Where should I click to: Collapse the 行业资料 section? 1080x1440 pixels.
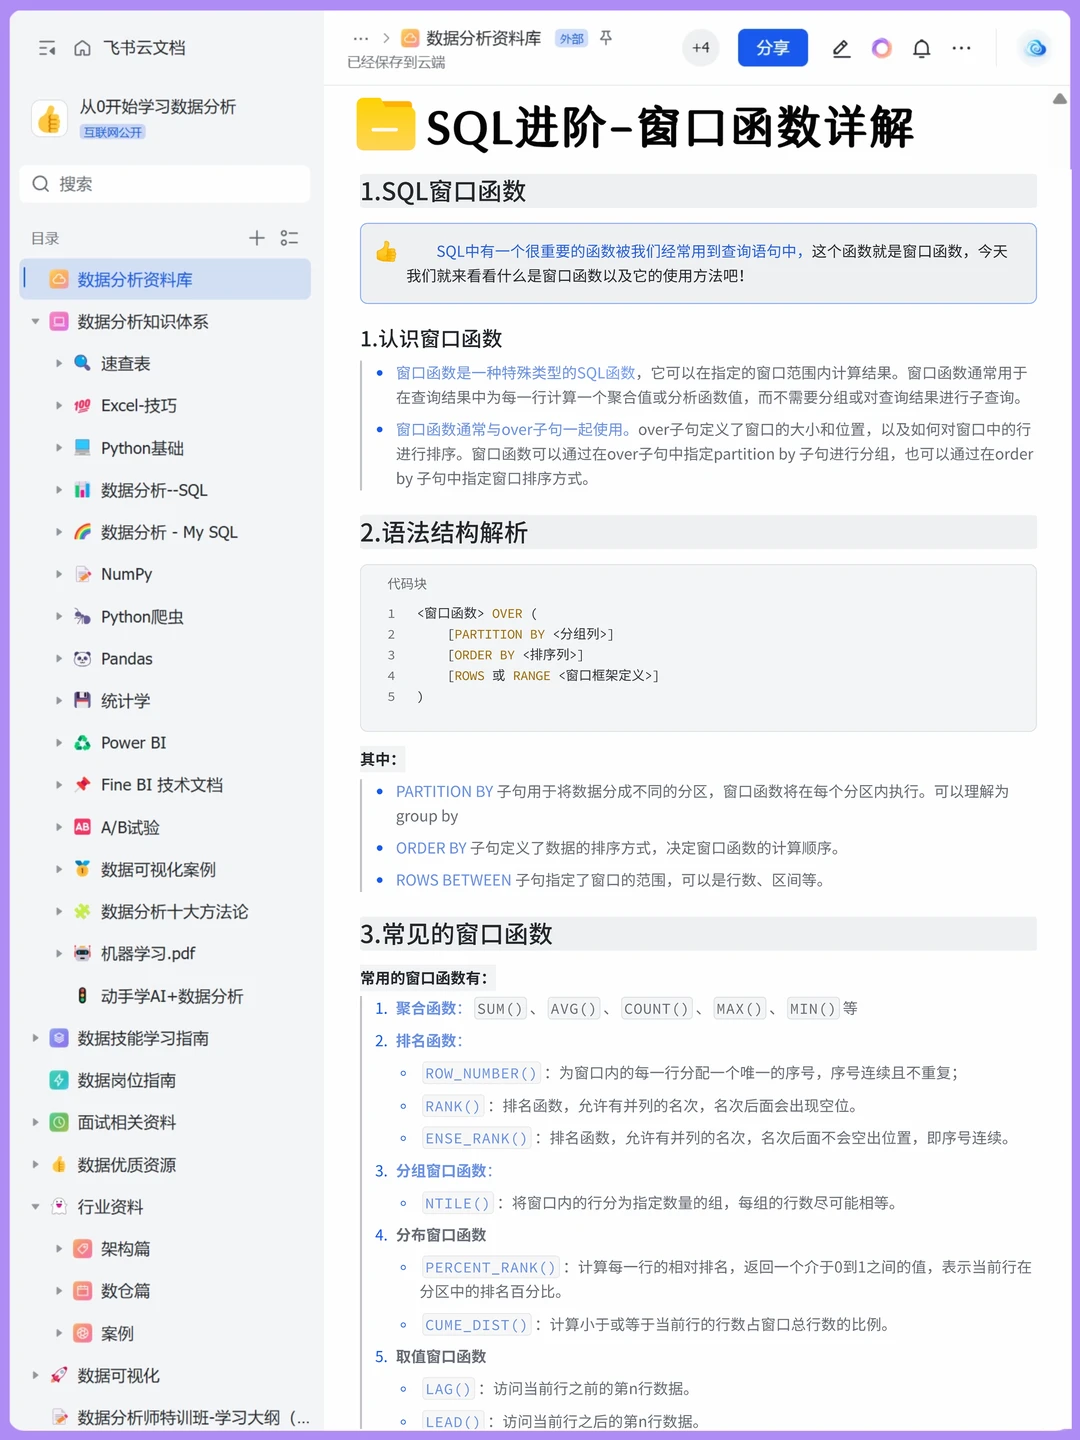[x=35, y=1207]
